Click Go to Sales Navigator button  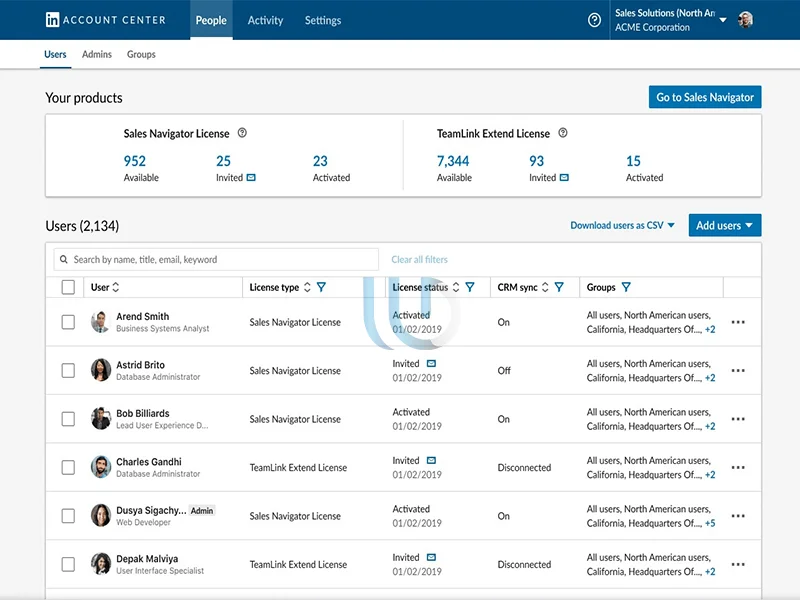click(x=705, y=97)
